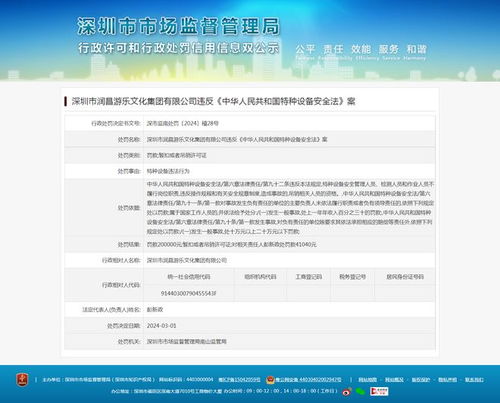The width and height of the screenshot is (500, 403).
Task: Click the 组织机构代码 column header
Action: point(260,277)
